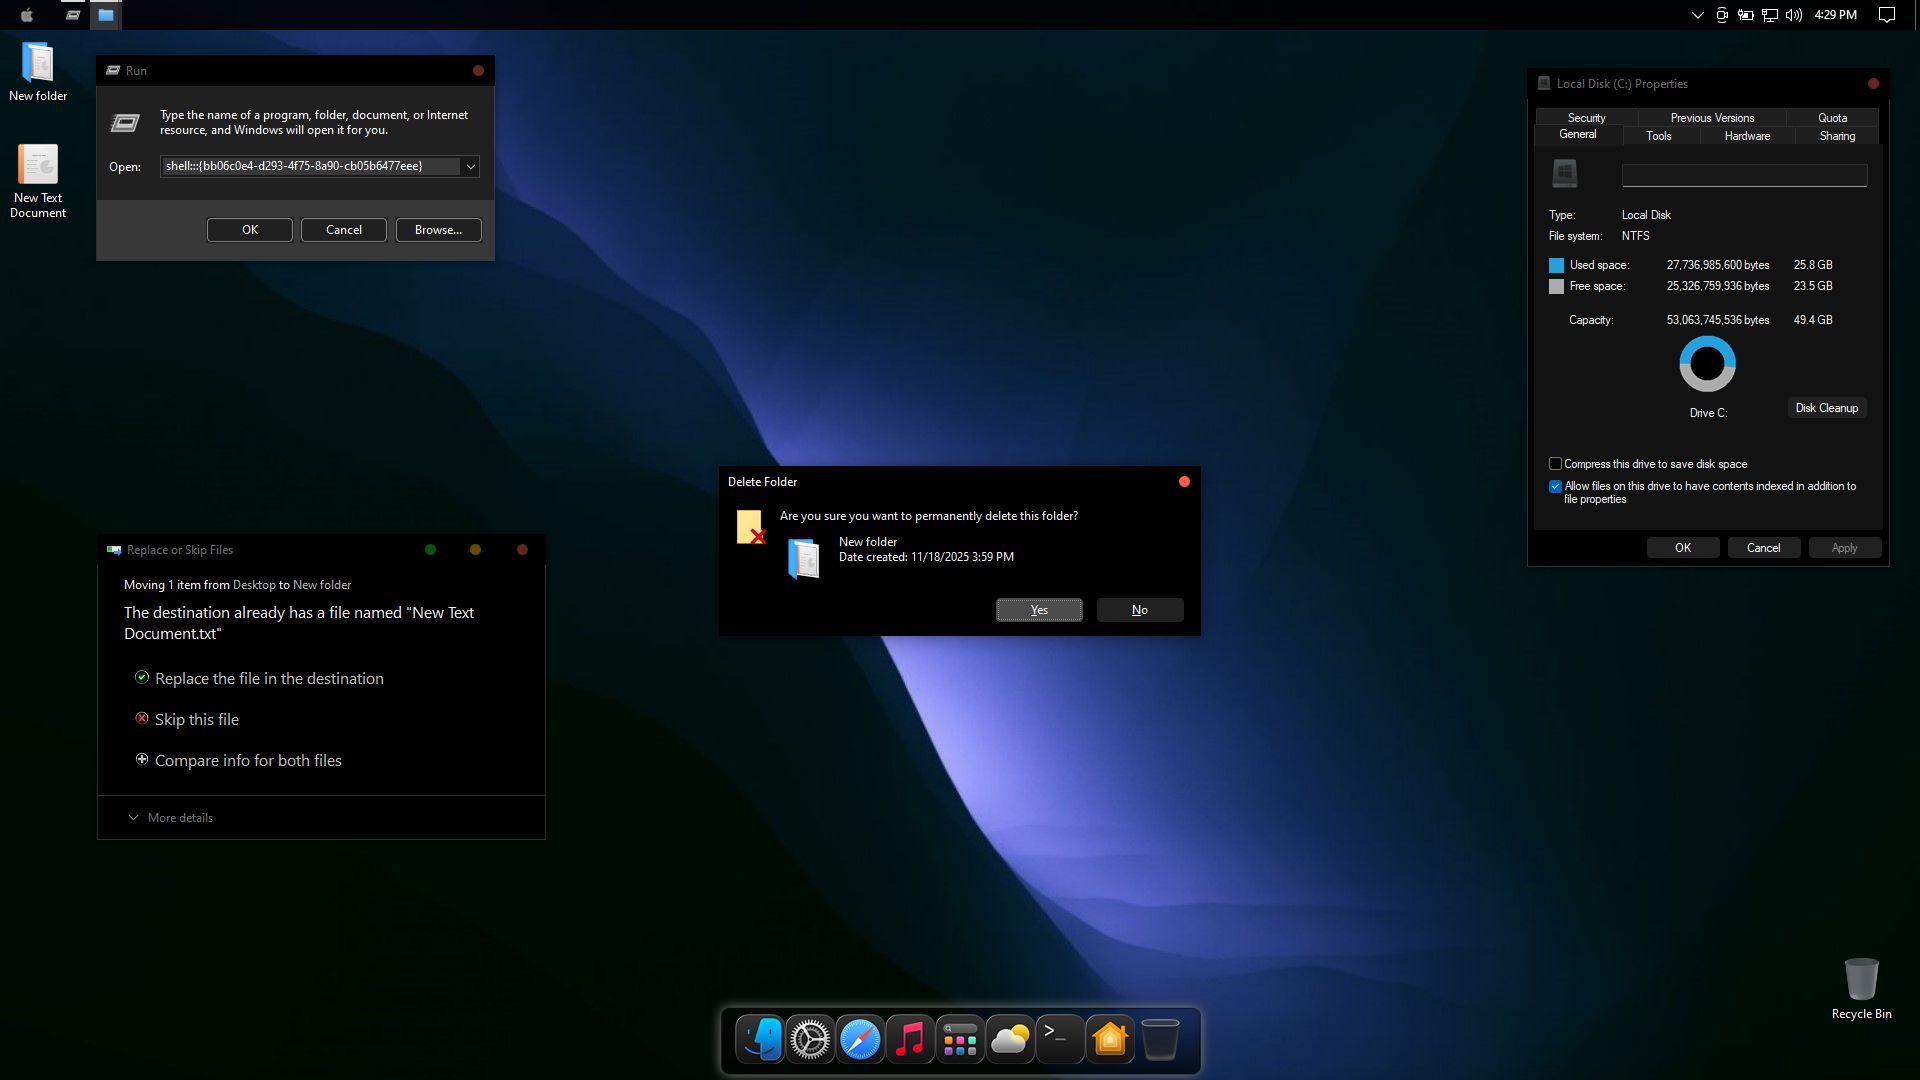The height and width of the screenshot is (1080, 1920).
Task: Click the blue Used space color swatch
Action: tap(1556, 265)
